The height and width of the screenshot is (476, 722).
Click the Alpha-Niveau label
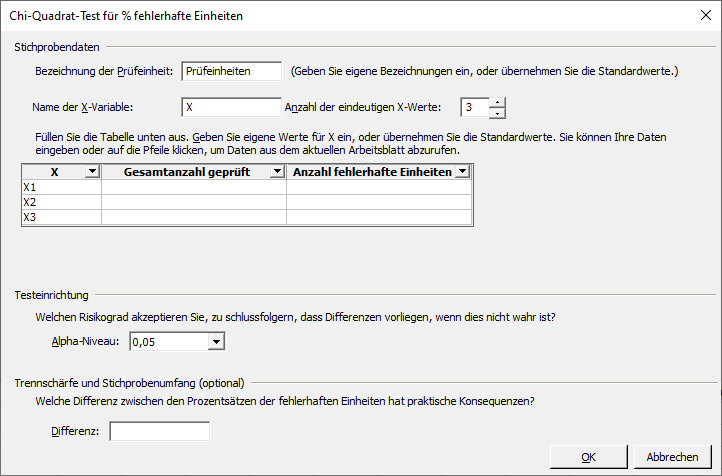pos(85,342)
